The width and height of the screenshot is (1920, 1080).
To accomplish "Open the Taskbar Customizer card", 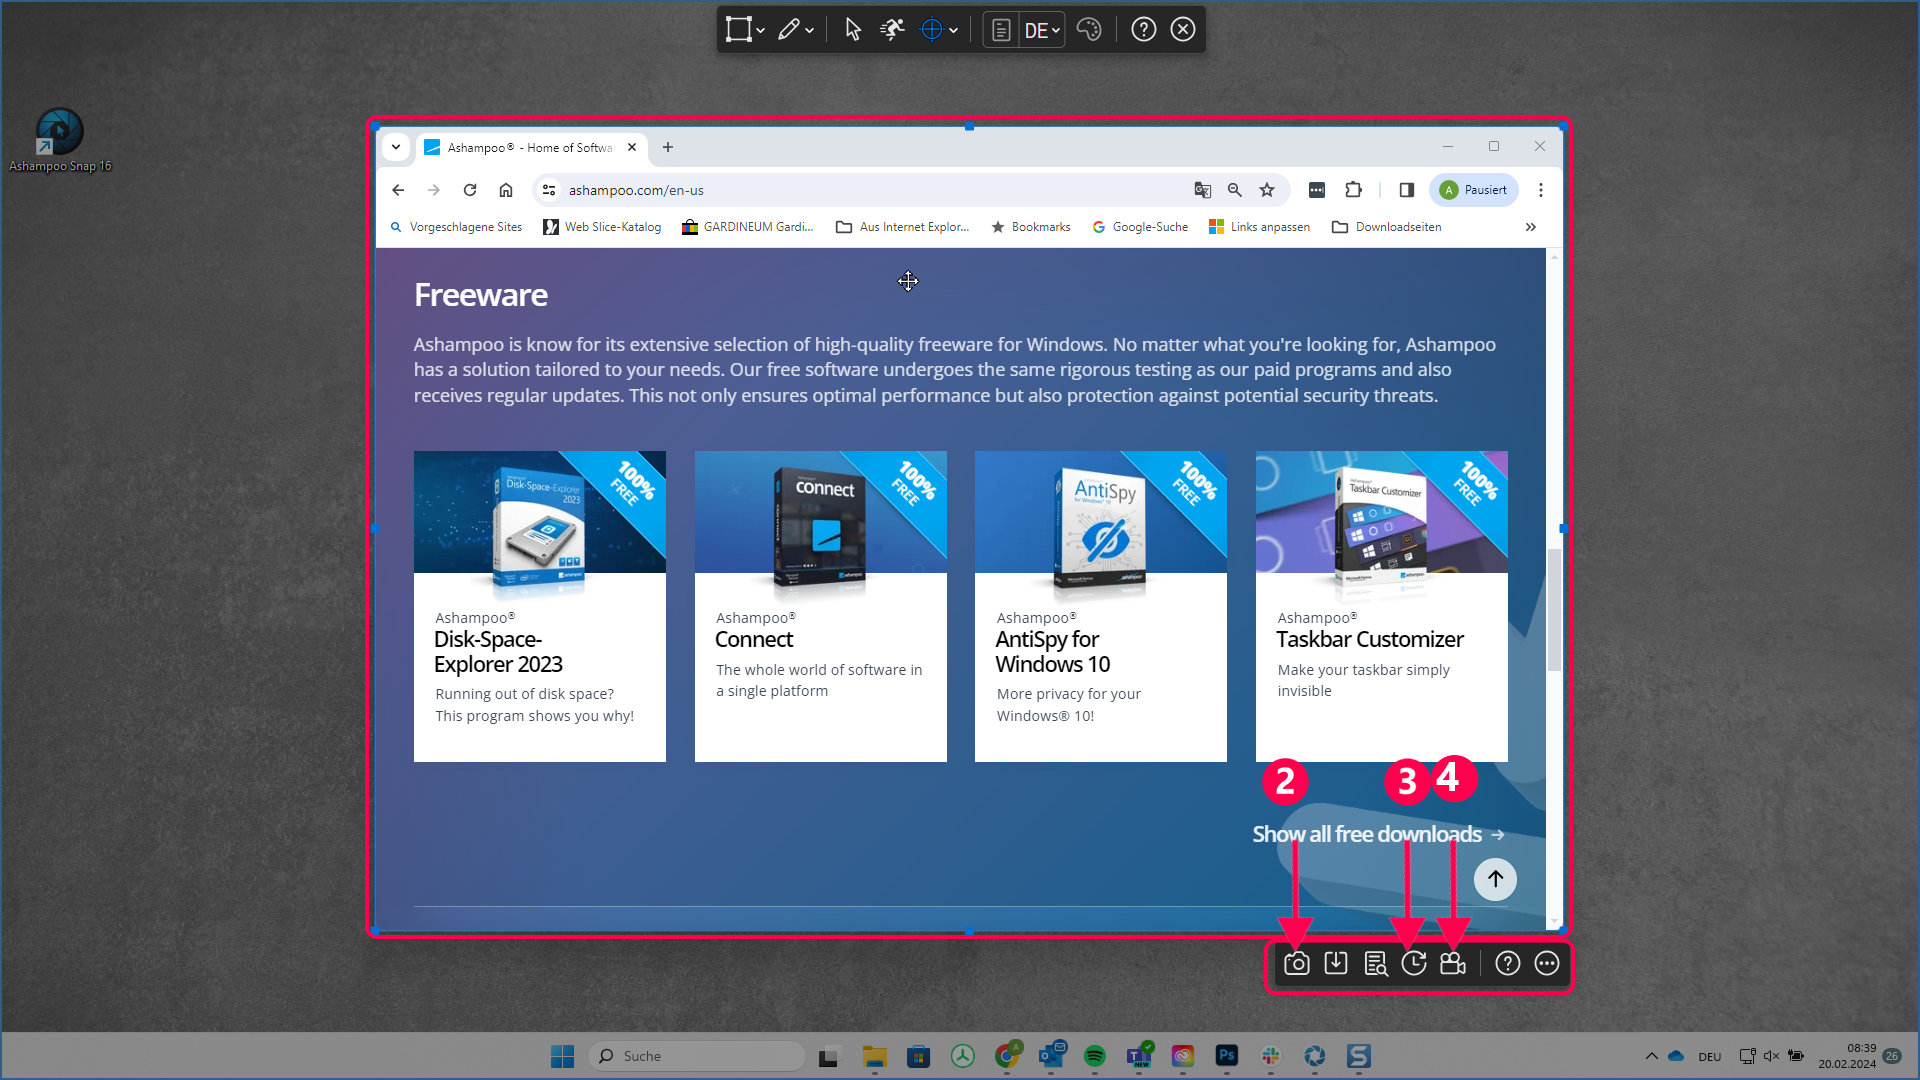I will pos(1382,606).
